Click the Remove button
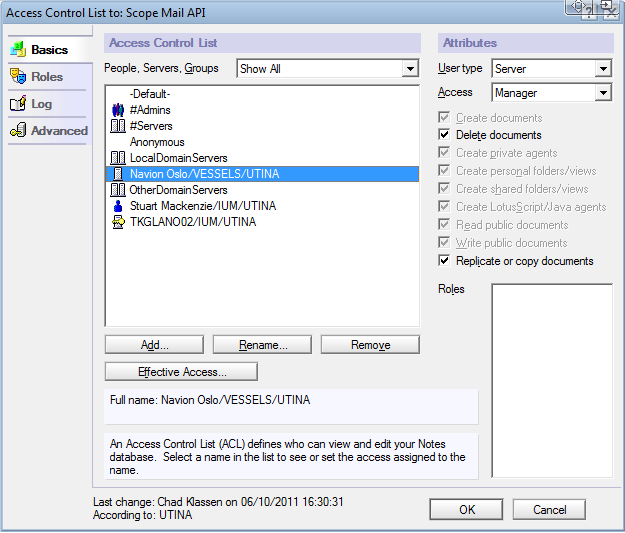 370,344
